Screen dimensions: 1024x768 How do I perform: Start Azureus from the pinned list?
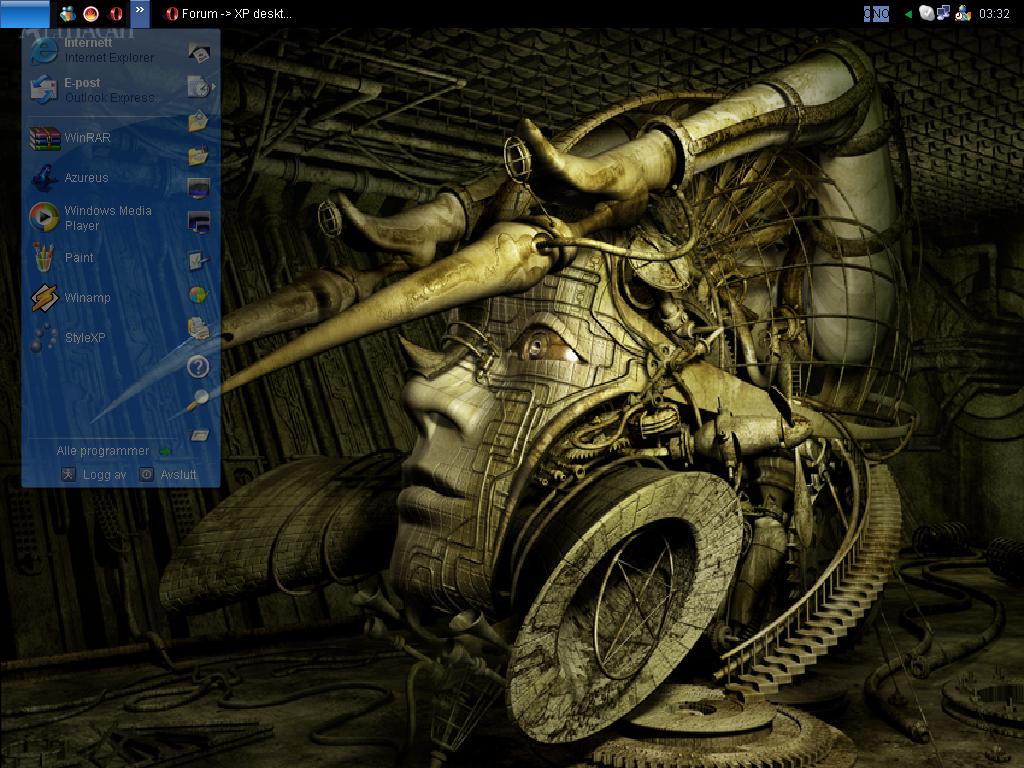pos(69,178)
